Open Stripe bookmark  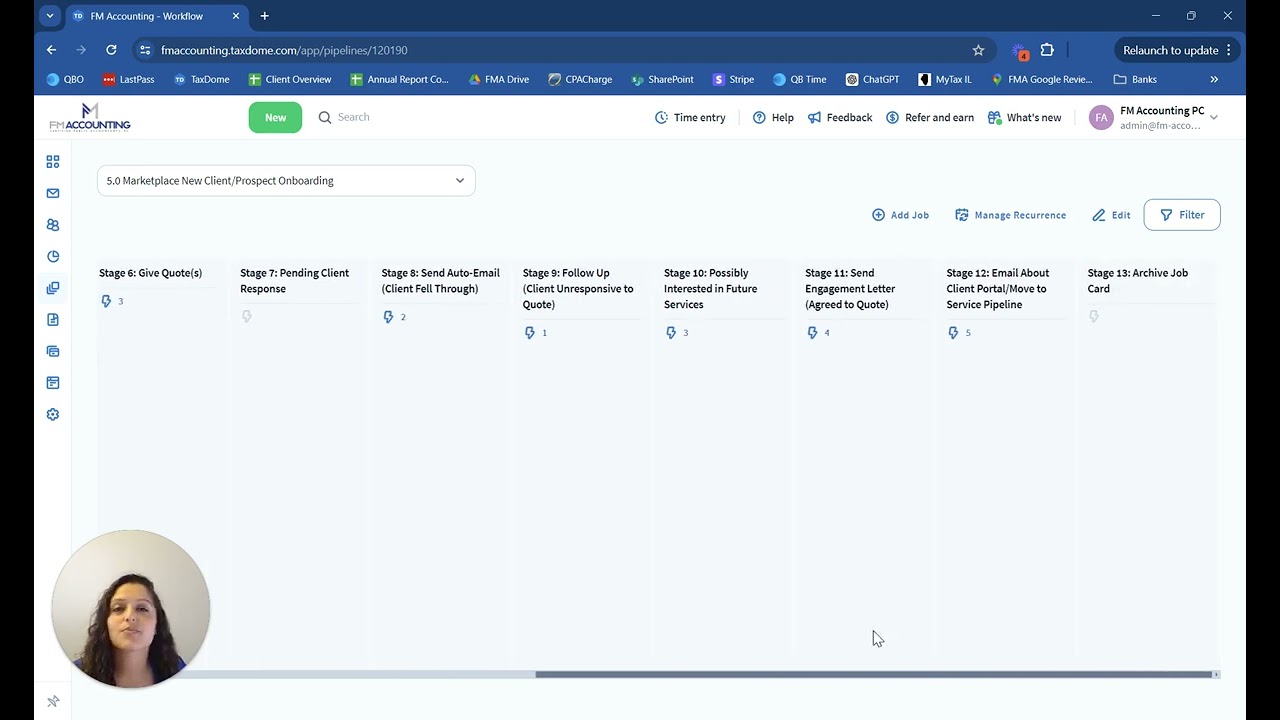click(733, 79)
